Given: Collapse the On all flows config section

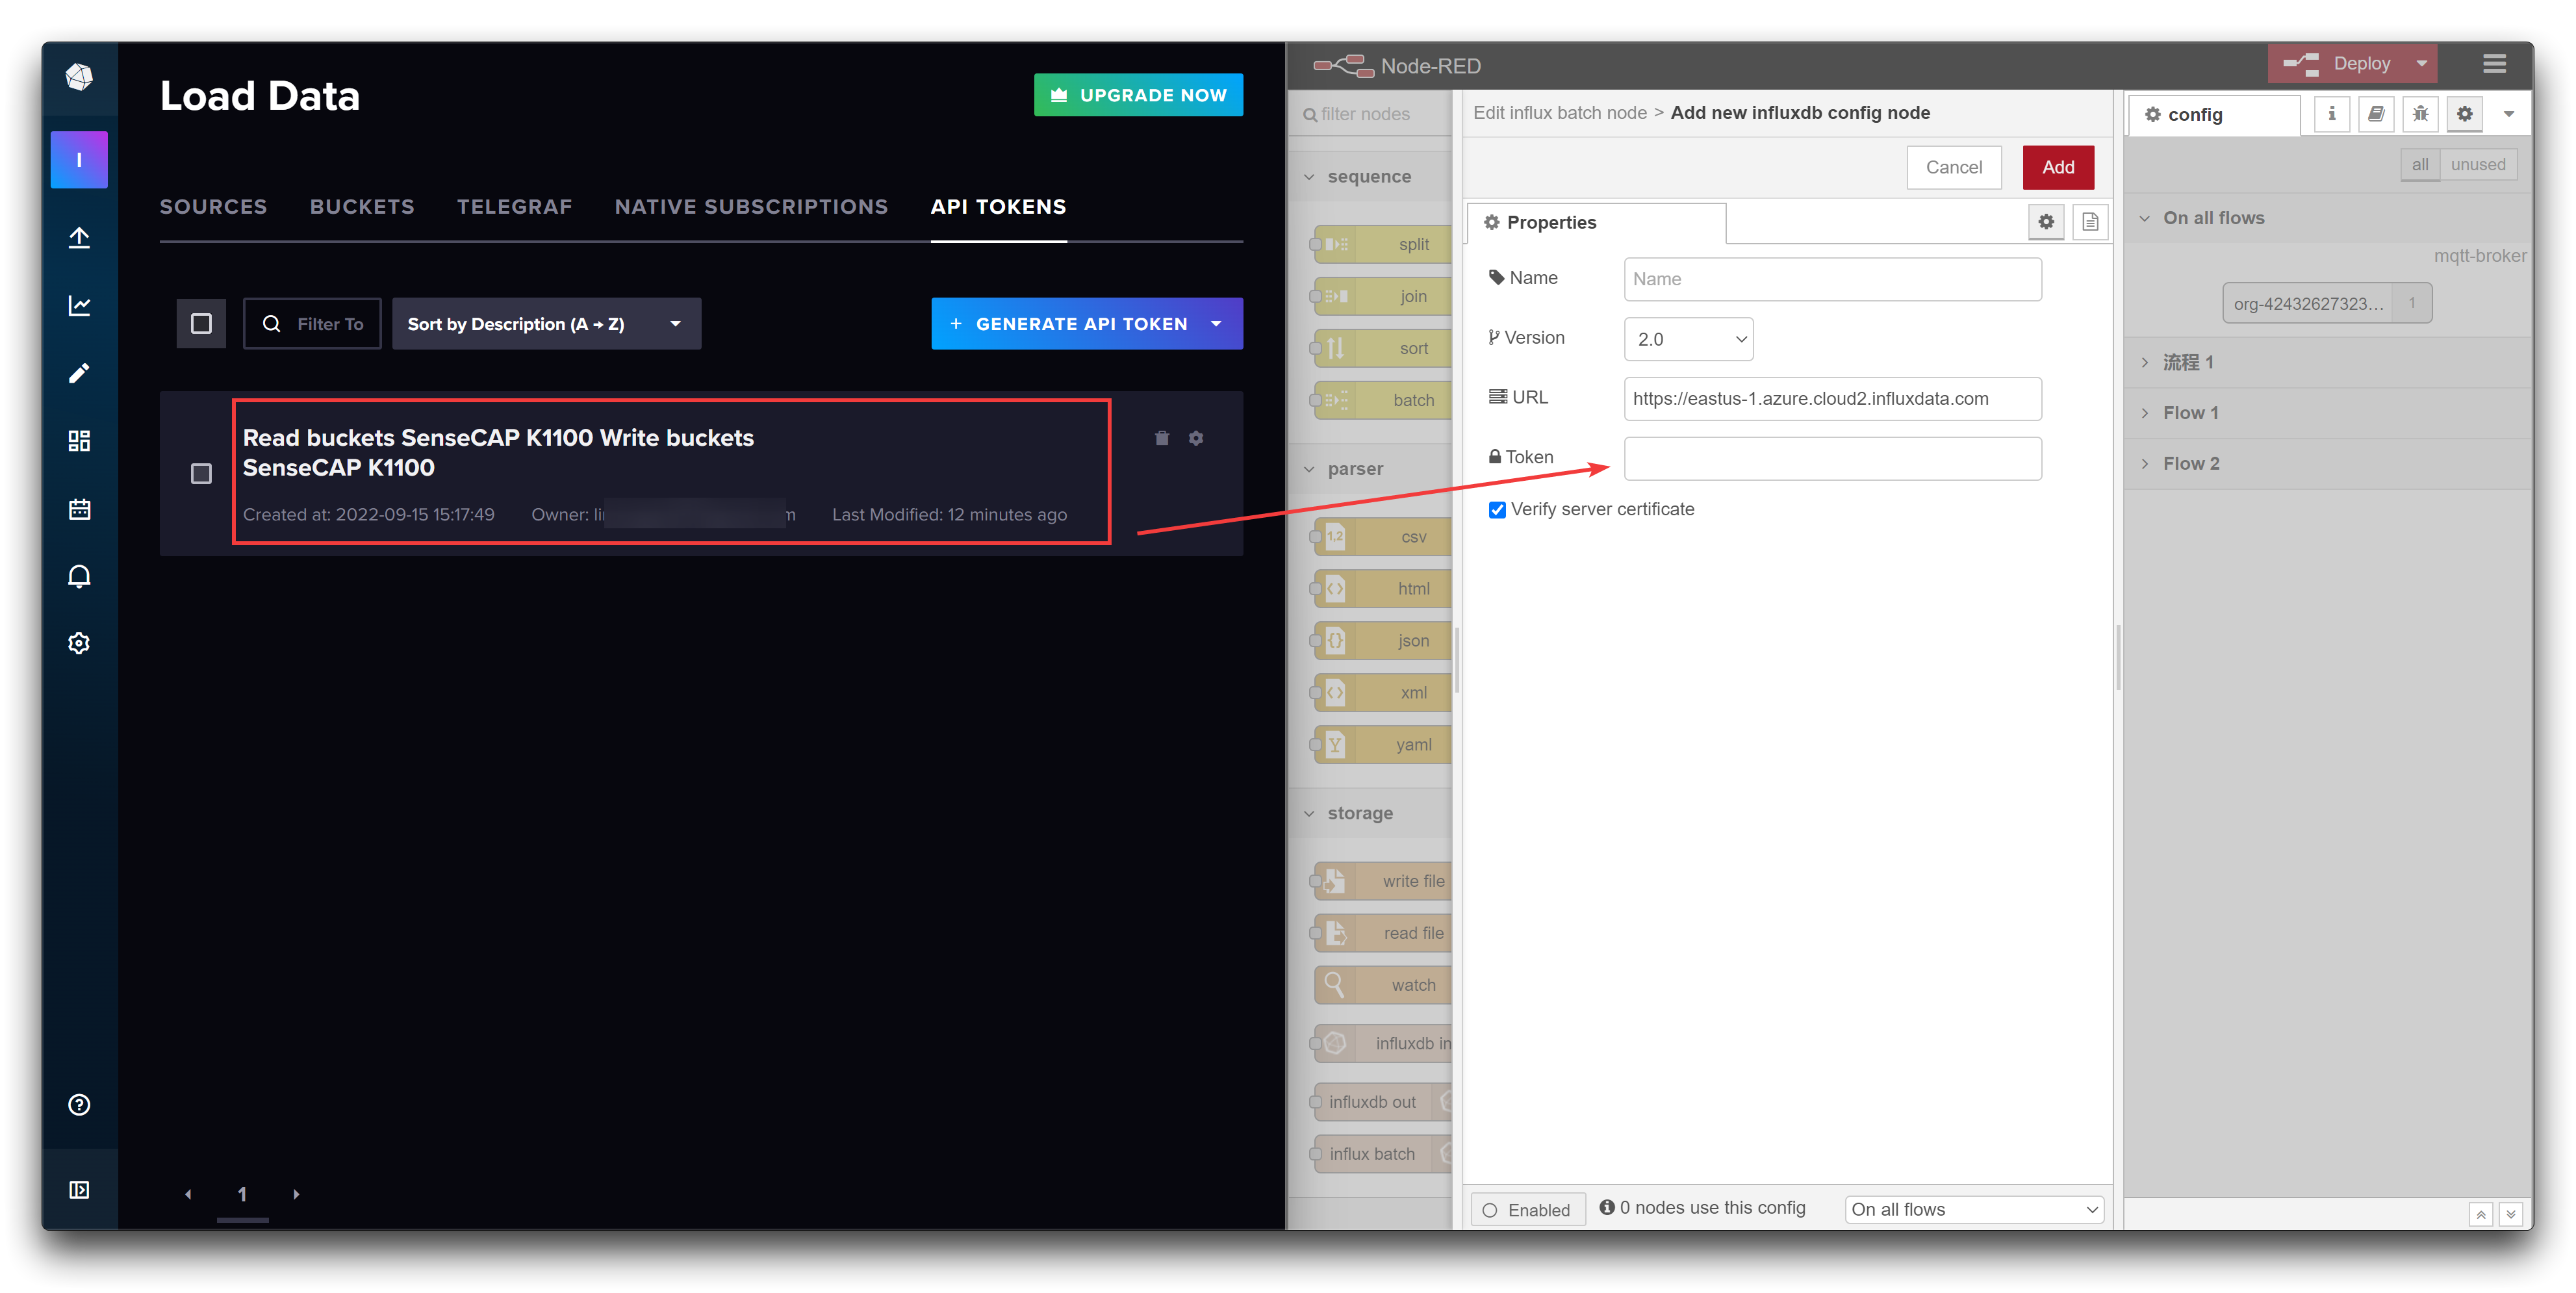Looking at the screenshot, I should point(2328,218).
